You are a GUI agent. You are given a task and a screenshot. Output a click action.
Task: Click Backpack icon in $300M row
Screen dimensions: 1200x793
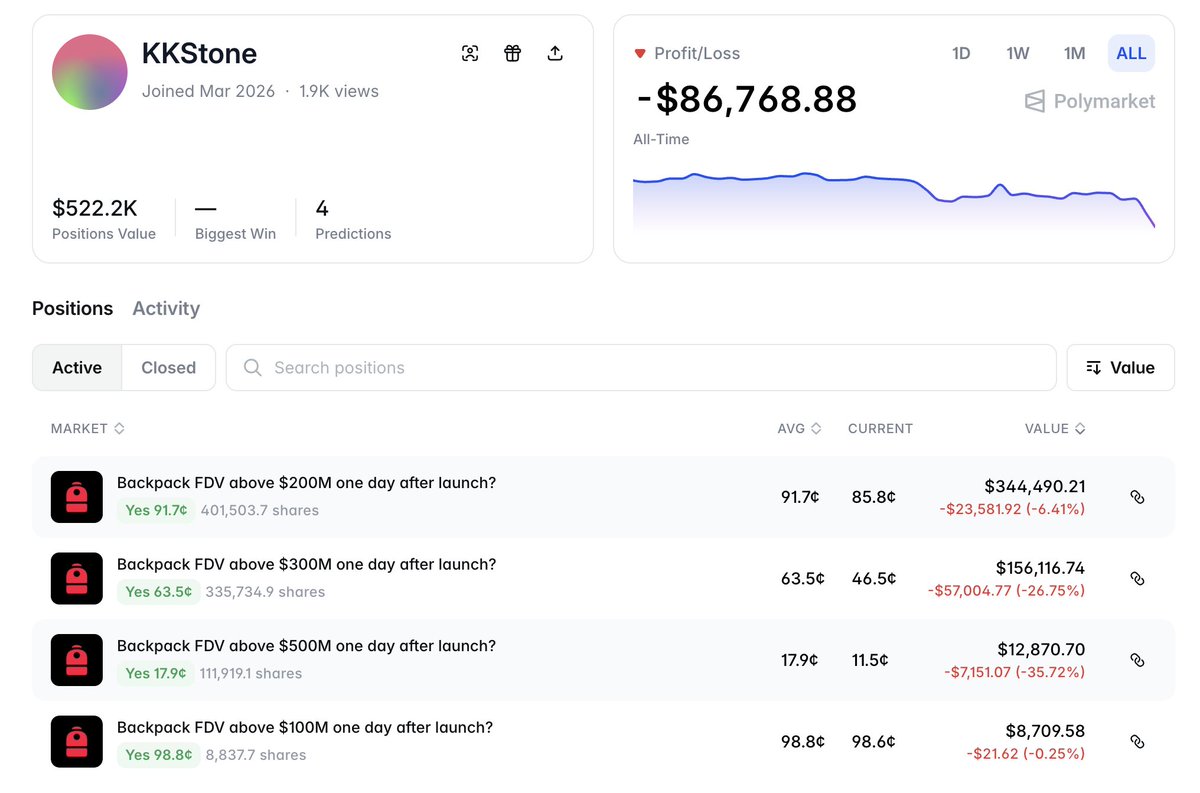pos(77,578)
